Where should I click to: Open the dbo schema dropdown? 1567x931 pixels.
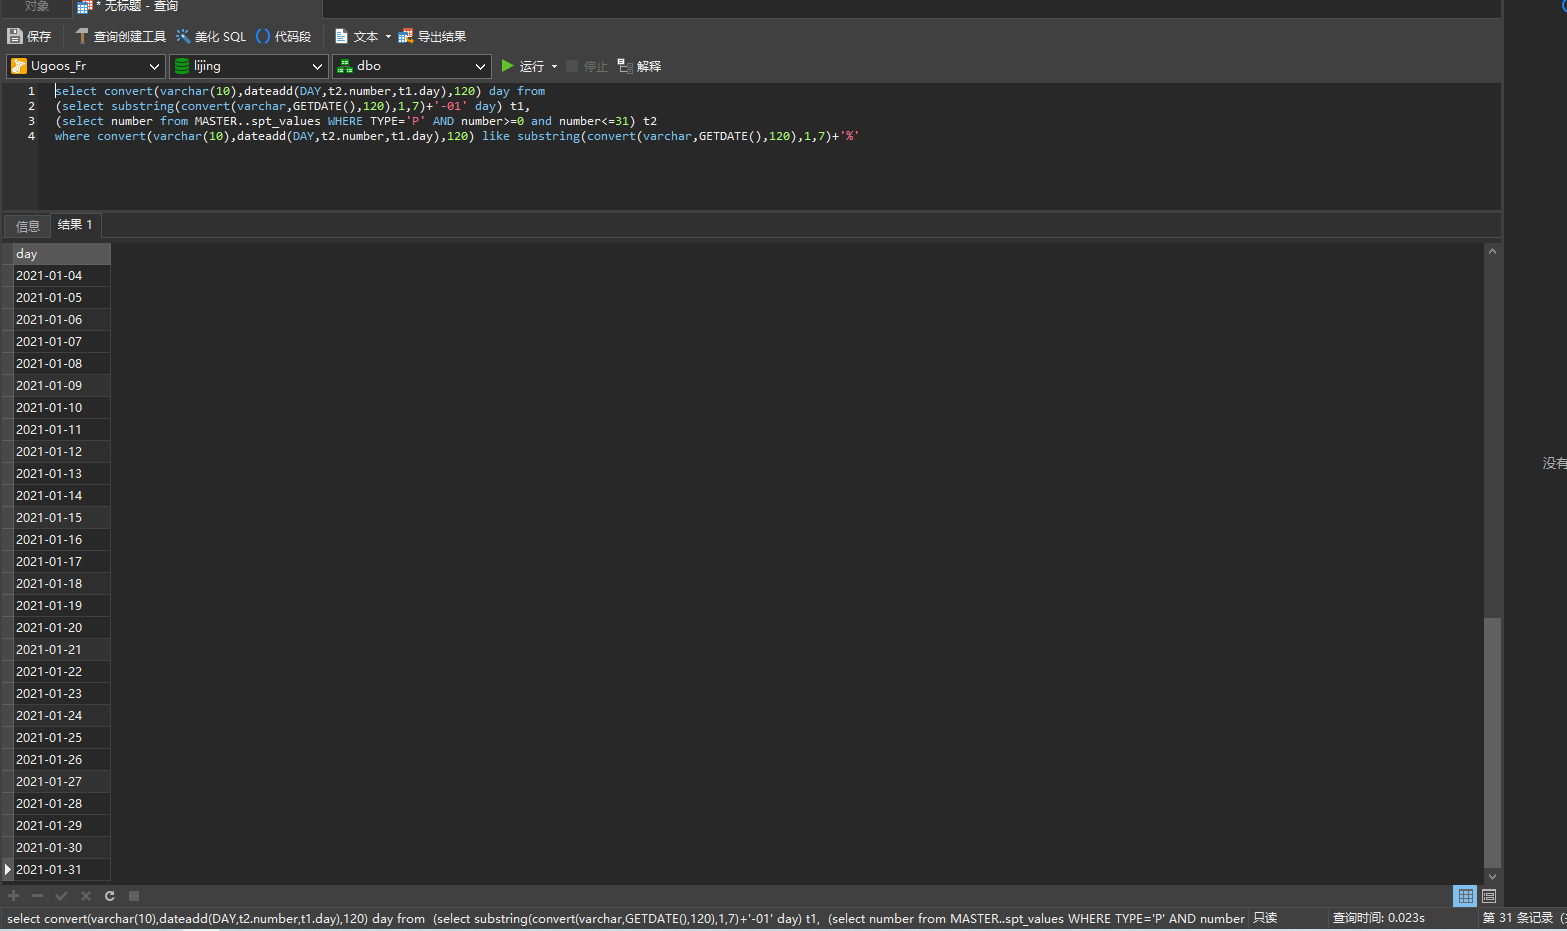tap(412, 66)
